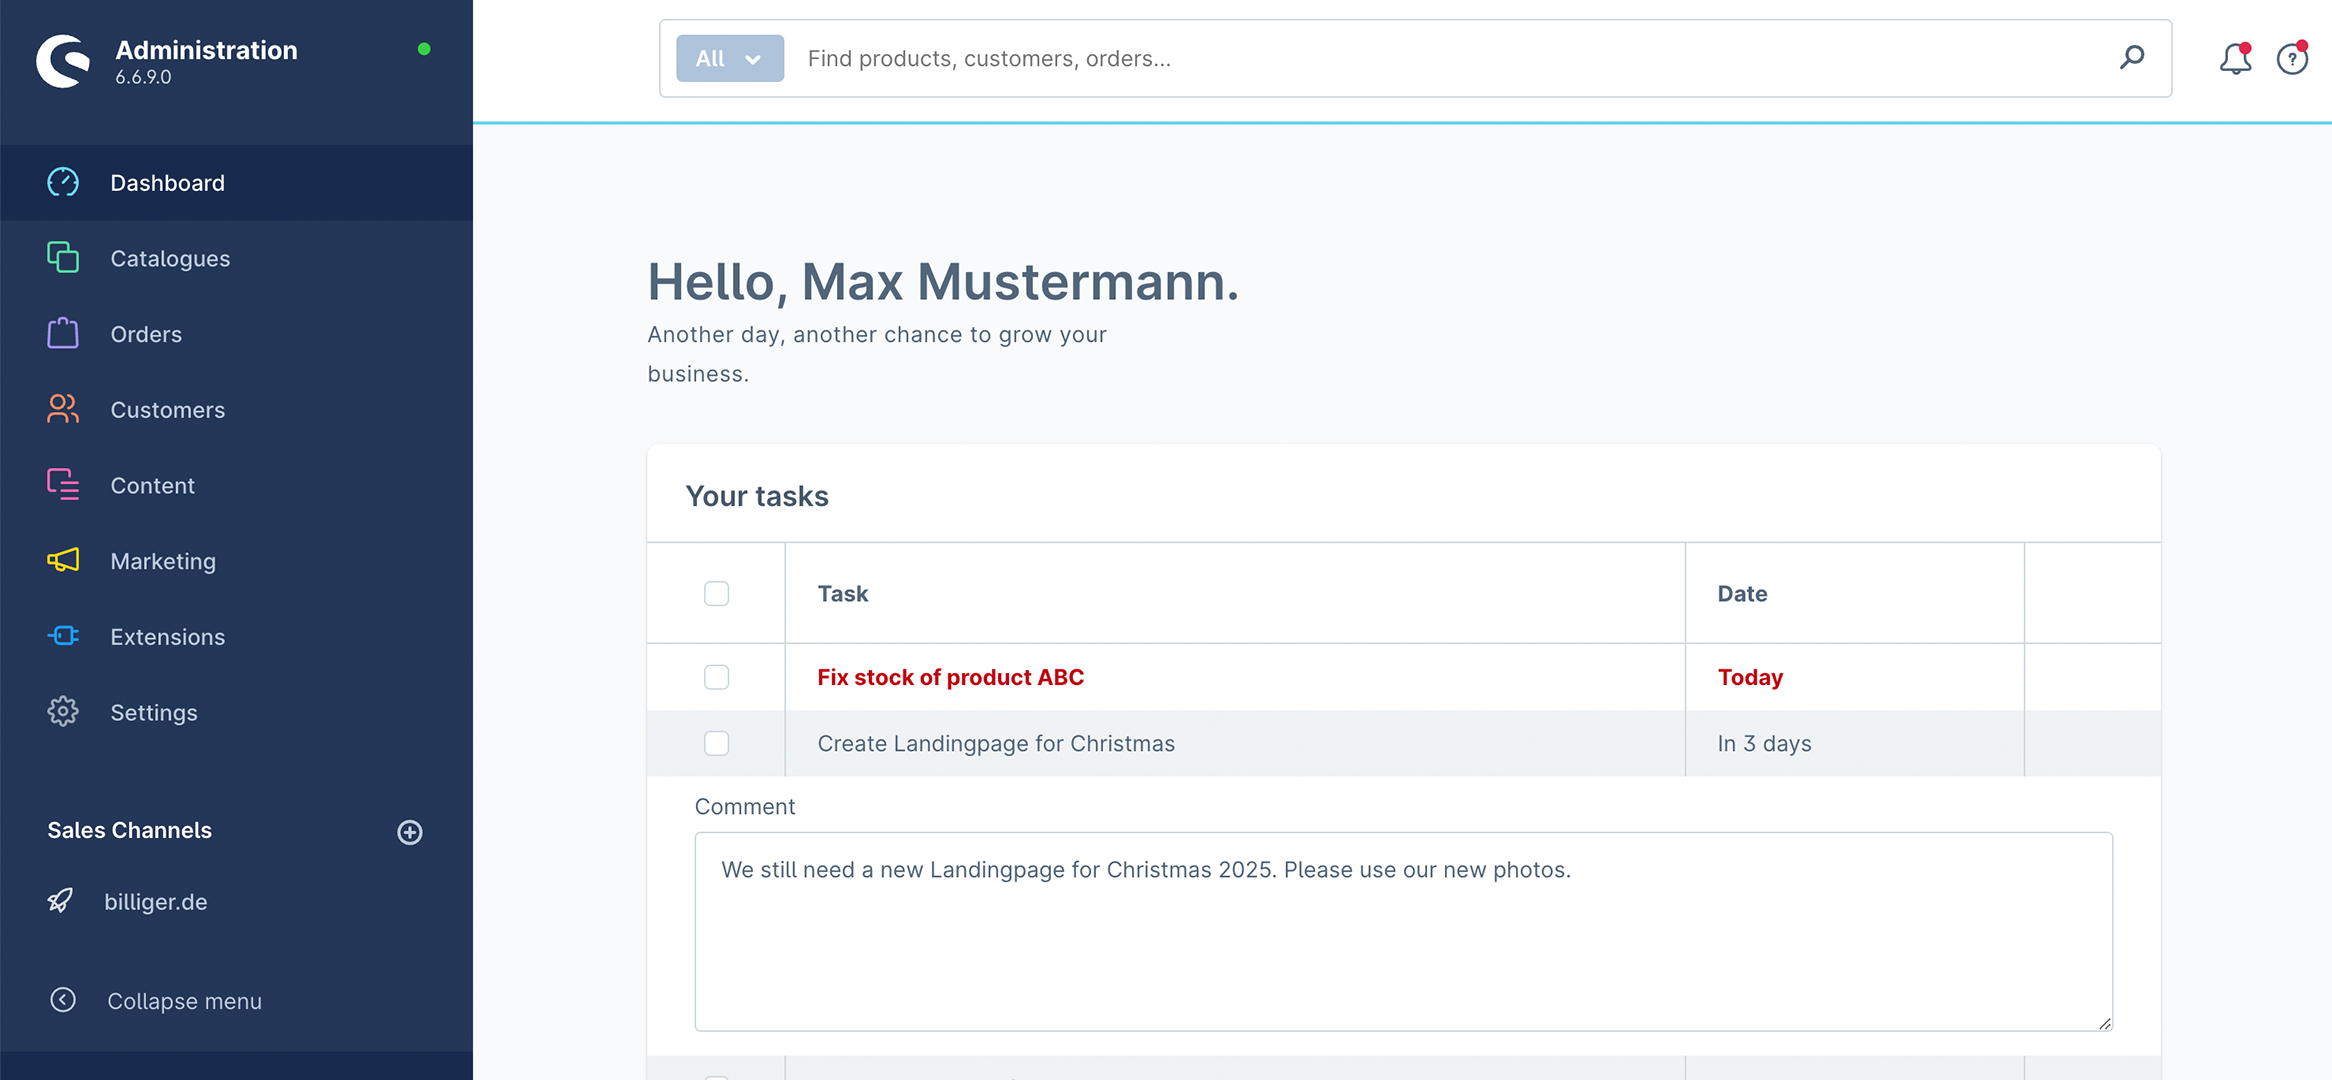Open the billiger.de sales channel
This screenshot has width=2332, height=1080.
click(x=156, y=902)
